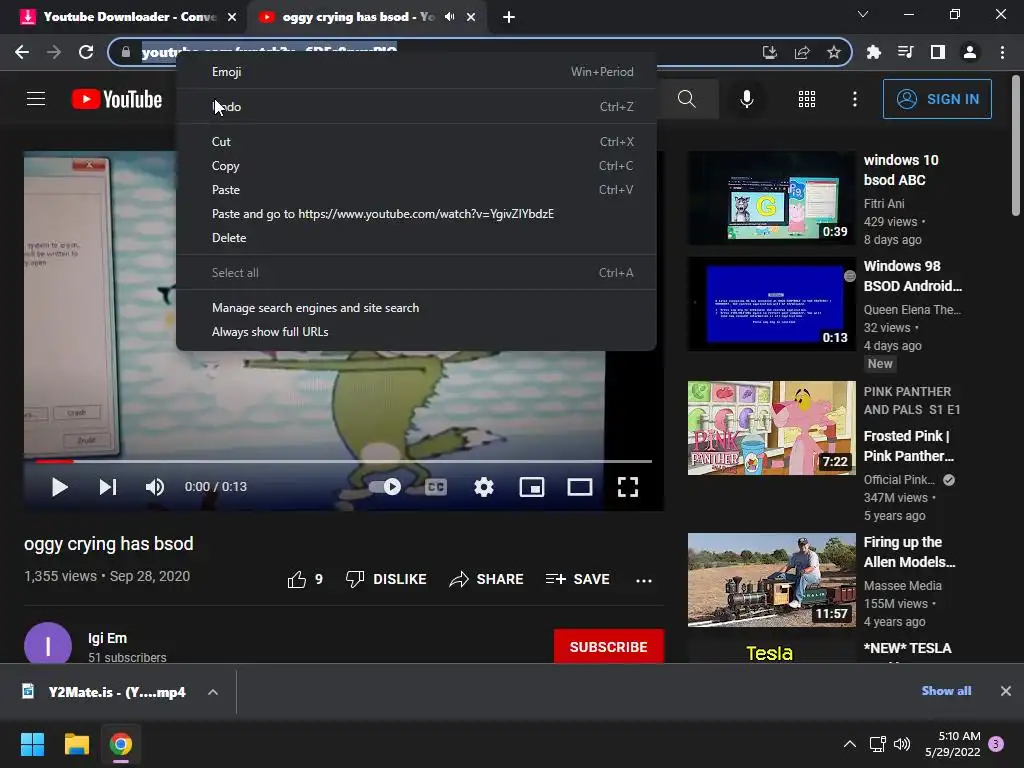The image size is (1024, 768).
Task: Enable the miniplayer mode
Action: pos(532,487)
